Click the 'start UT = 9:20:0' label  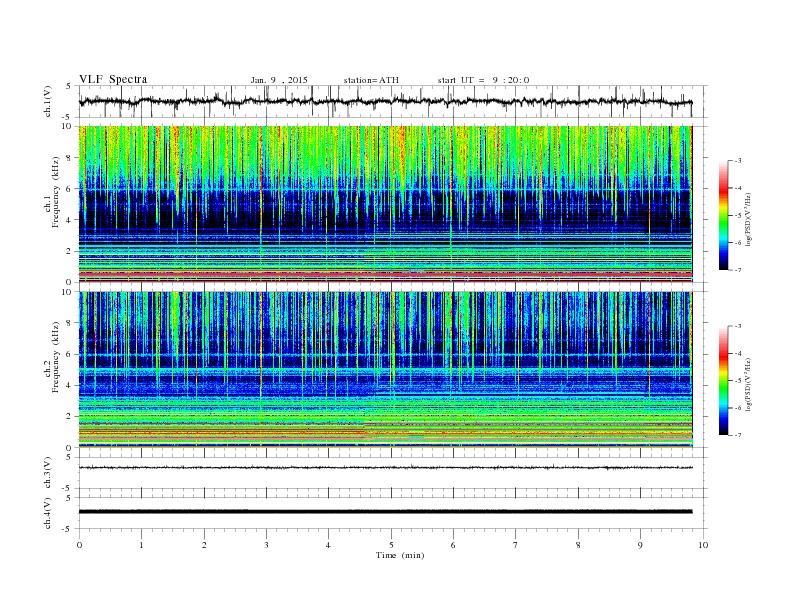[x=483, y=80]
